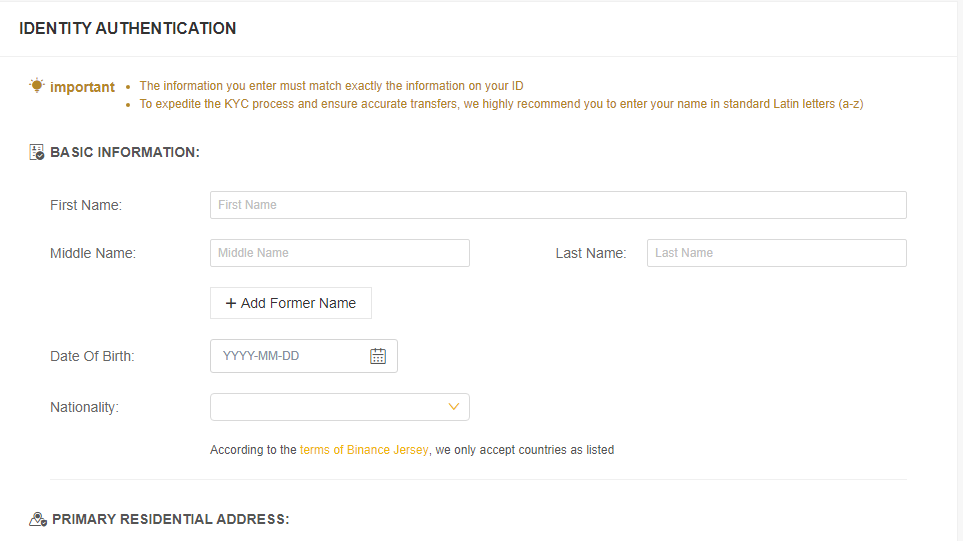Open the Nationality combo box
Viewport: 963px width, 541px height.
(340, 407)
